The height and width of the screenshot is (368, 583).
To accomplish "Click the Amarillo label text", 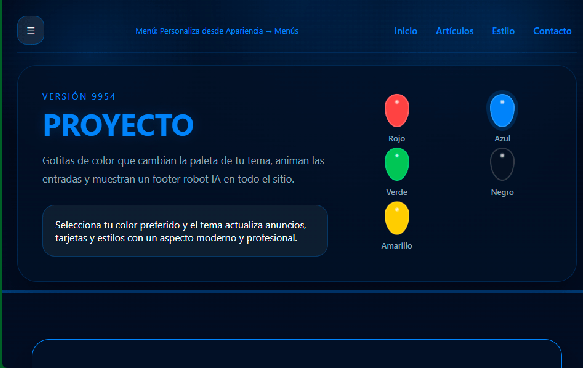I will (x=397, y=246).
